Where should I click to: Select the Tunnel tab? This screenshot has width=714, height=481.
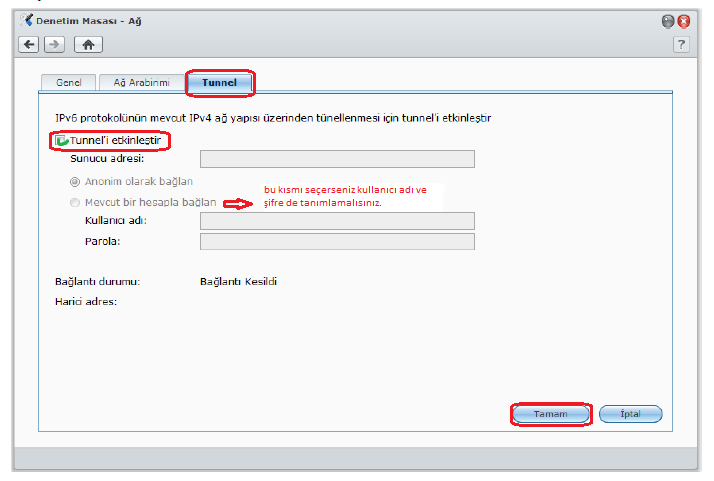point(219,83)
